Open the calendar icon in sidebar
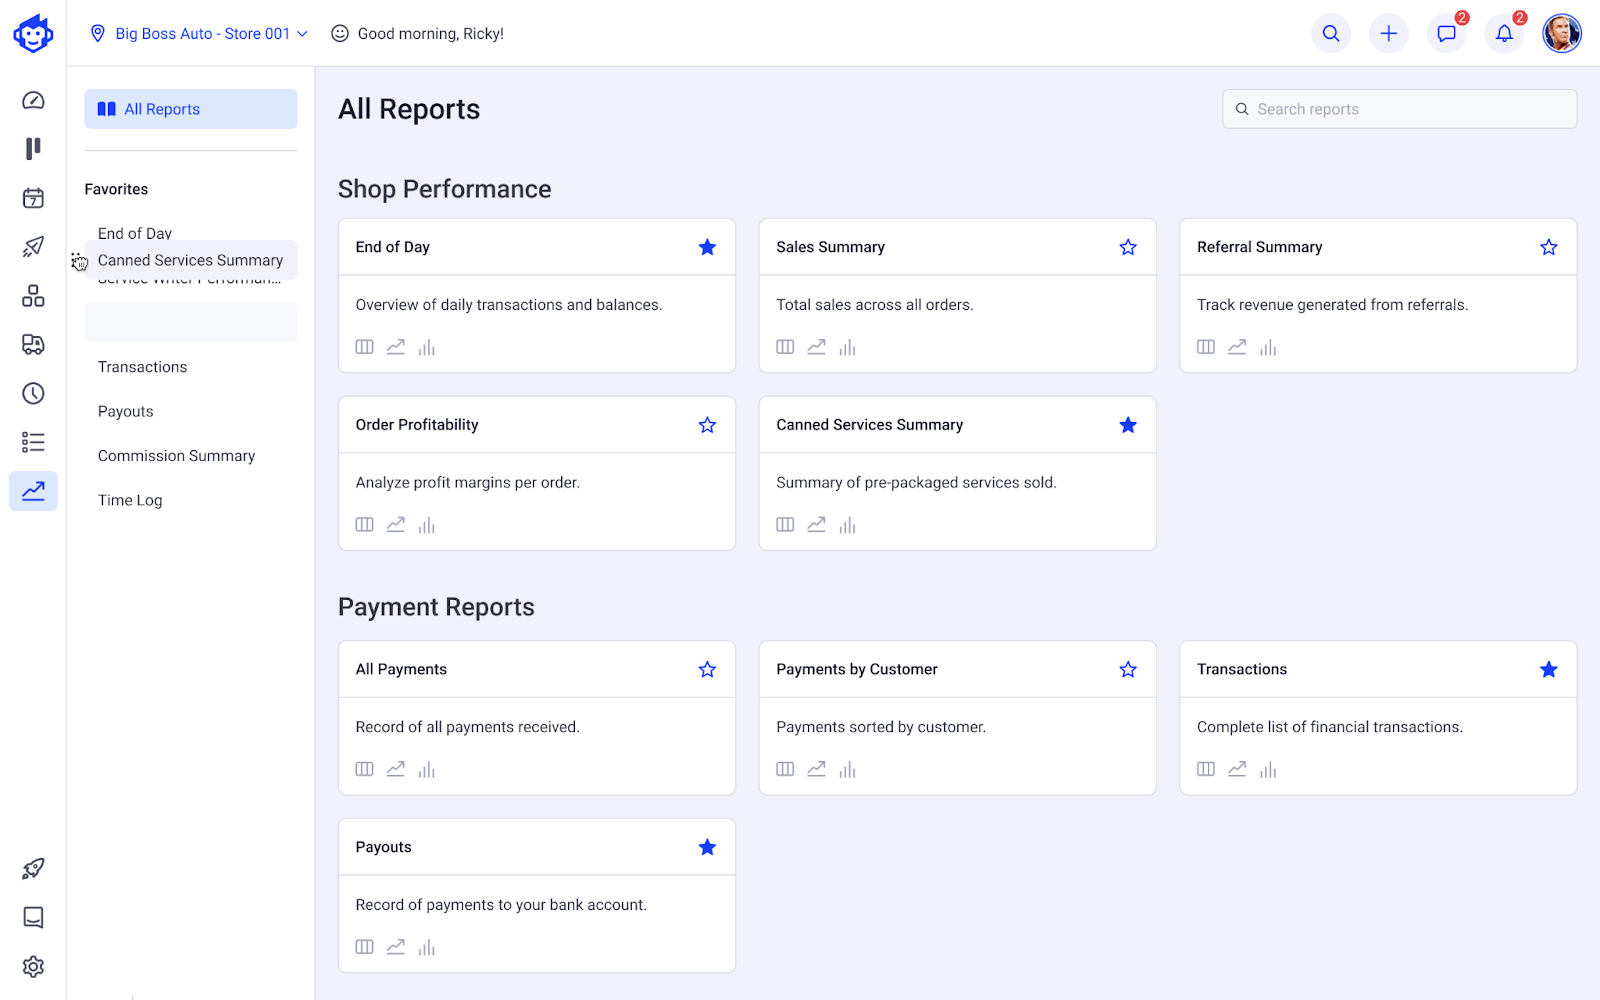Viewport: 1600px width, 1000px height. click(x=33, y=198)
